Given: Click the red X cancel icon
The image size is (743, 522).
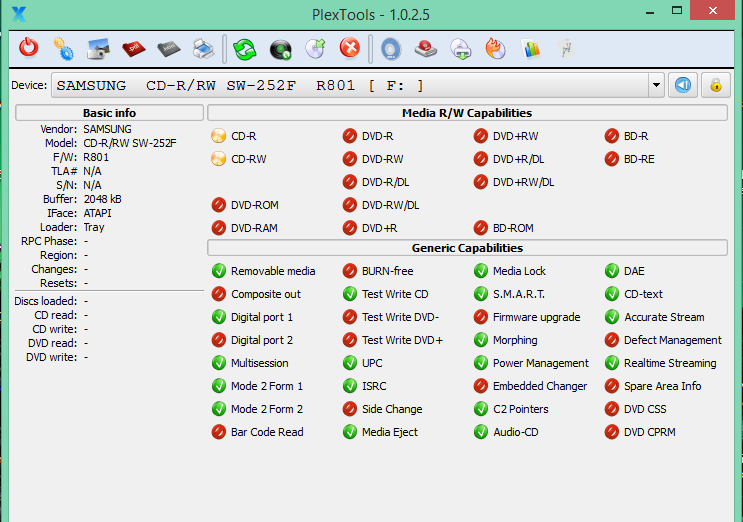Looking at the screenshot, I should 350,48.
